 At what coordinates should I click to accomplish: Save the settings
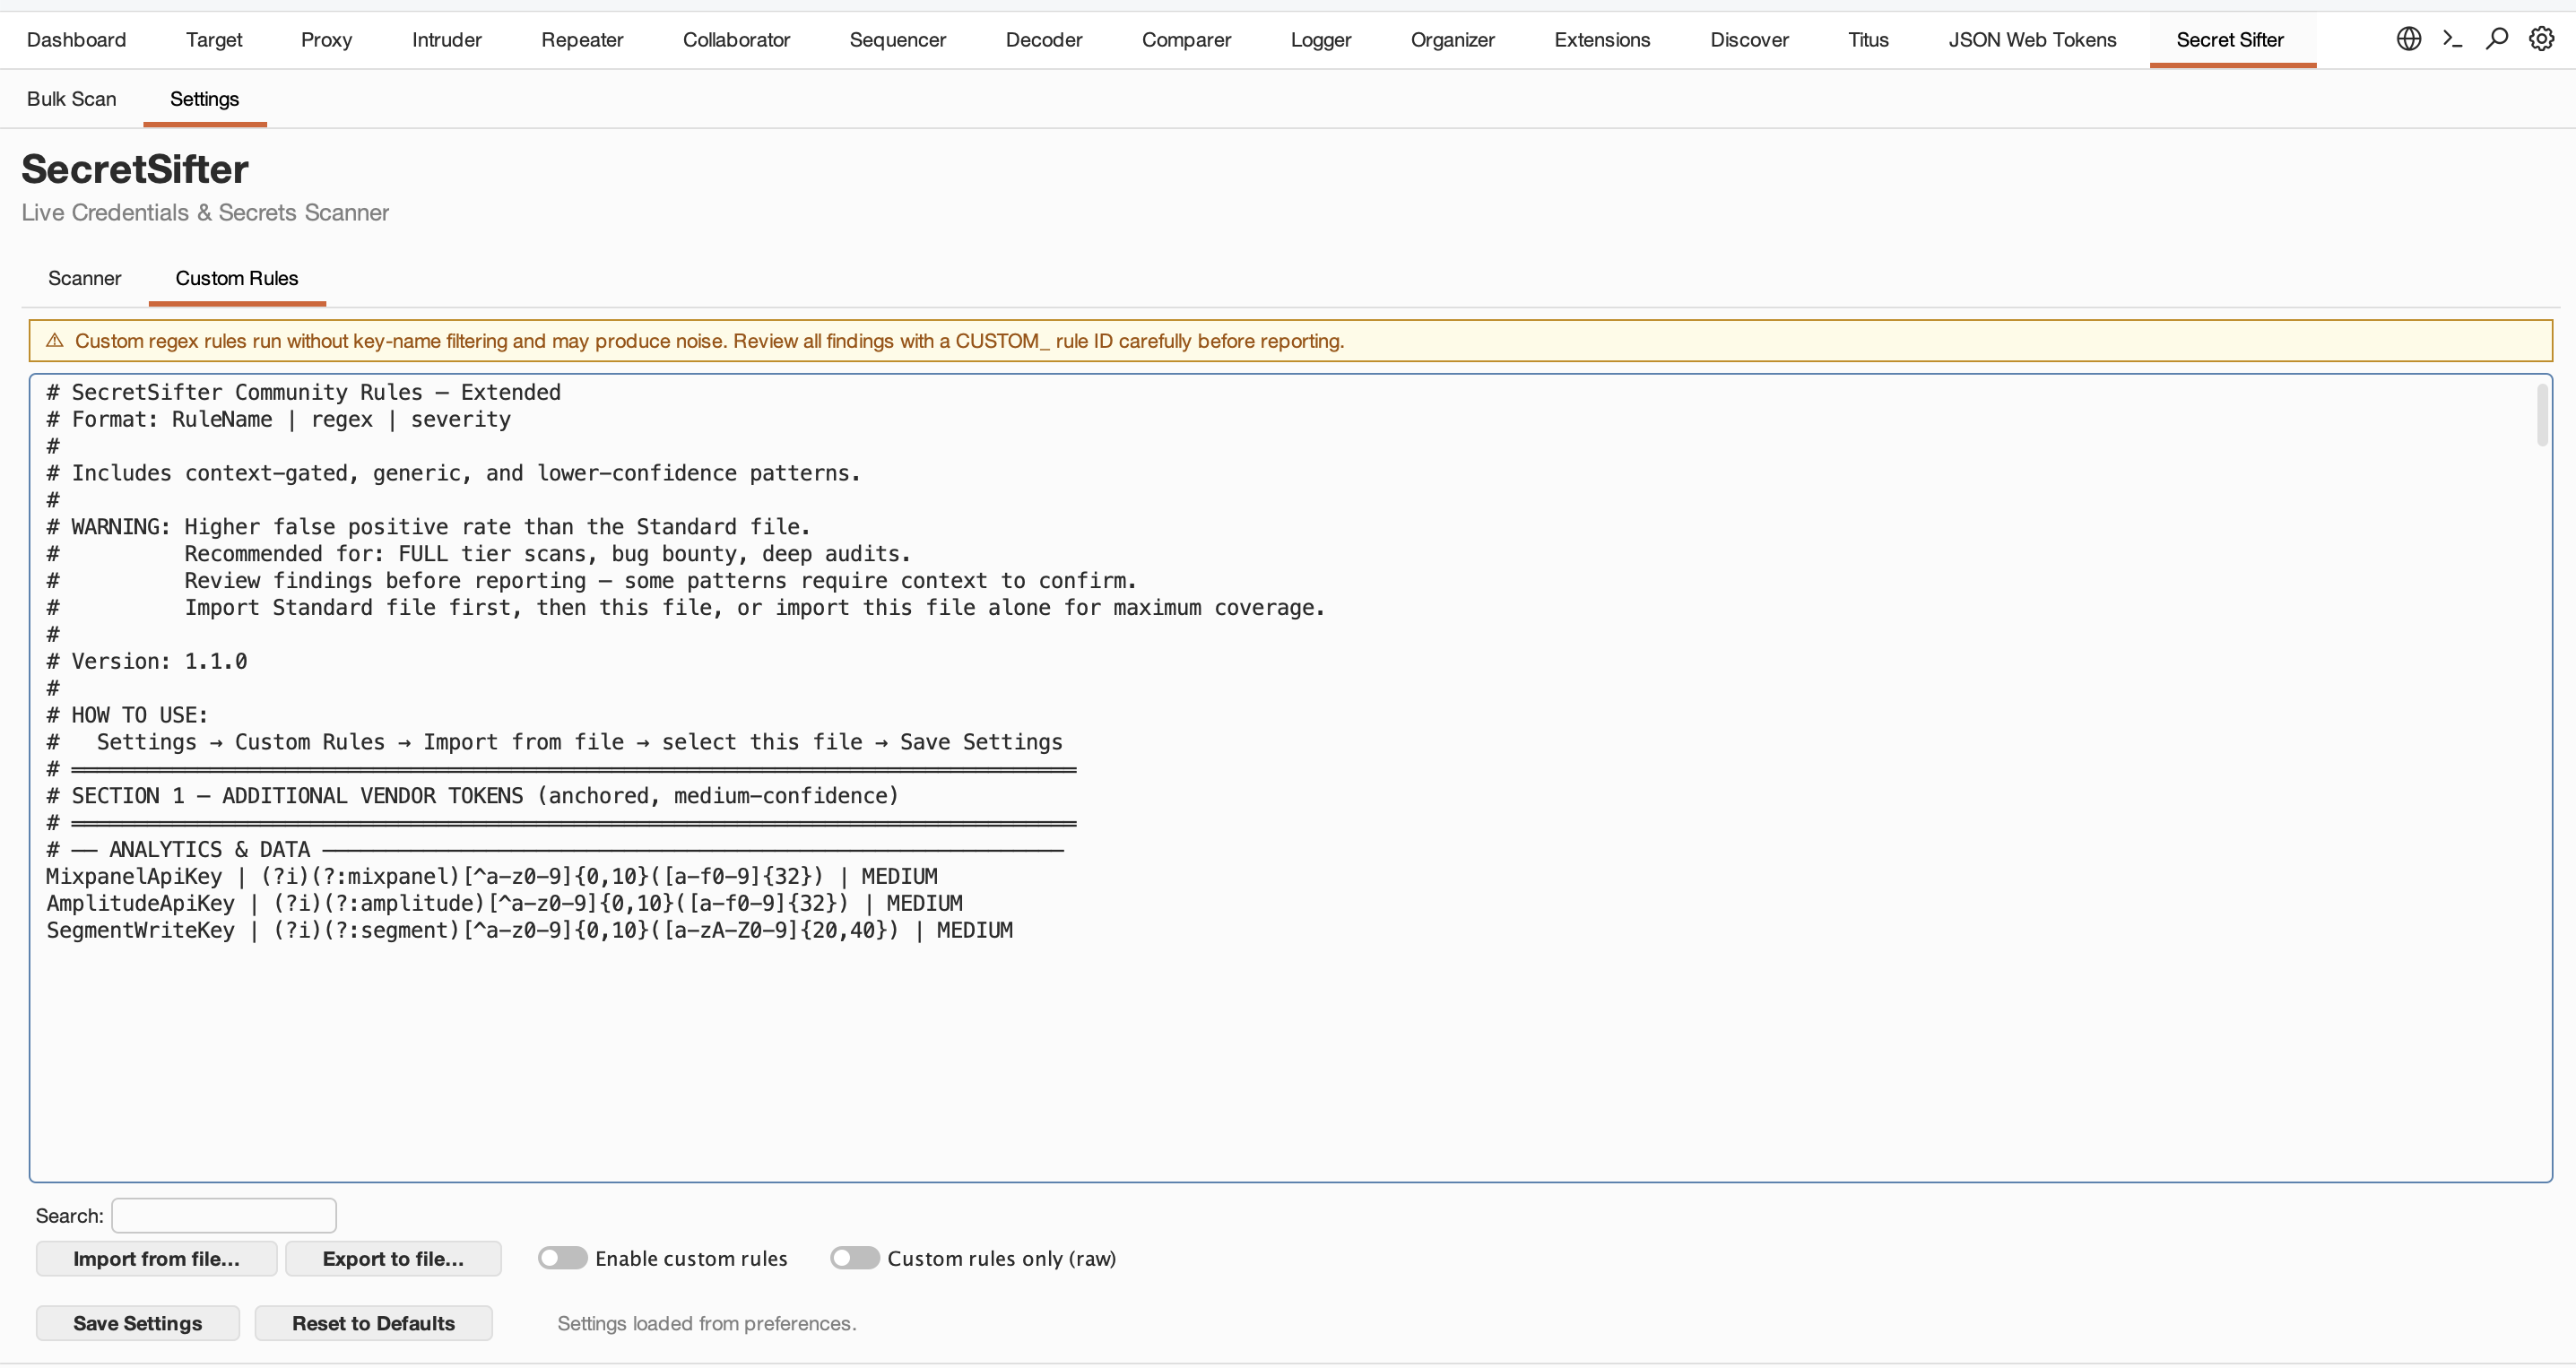[x=138, y=1323]
